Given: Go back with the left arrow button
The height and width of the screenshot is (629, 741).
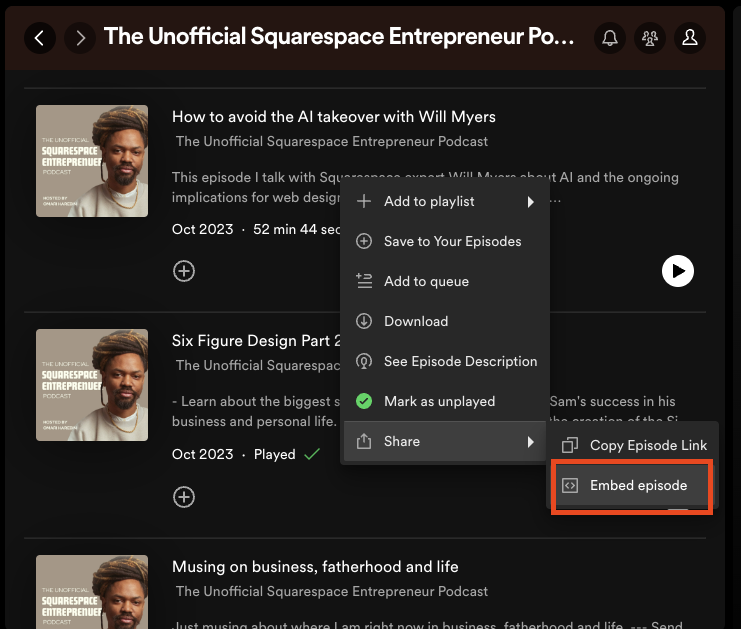Looking at the screenshot, I should 40,38.
